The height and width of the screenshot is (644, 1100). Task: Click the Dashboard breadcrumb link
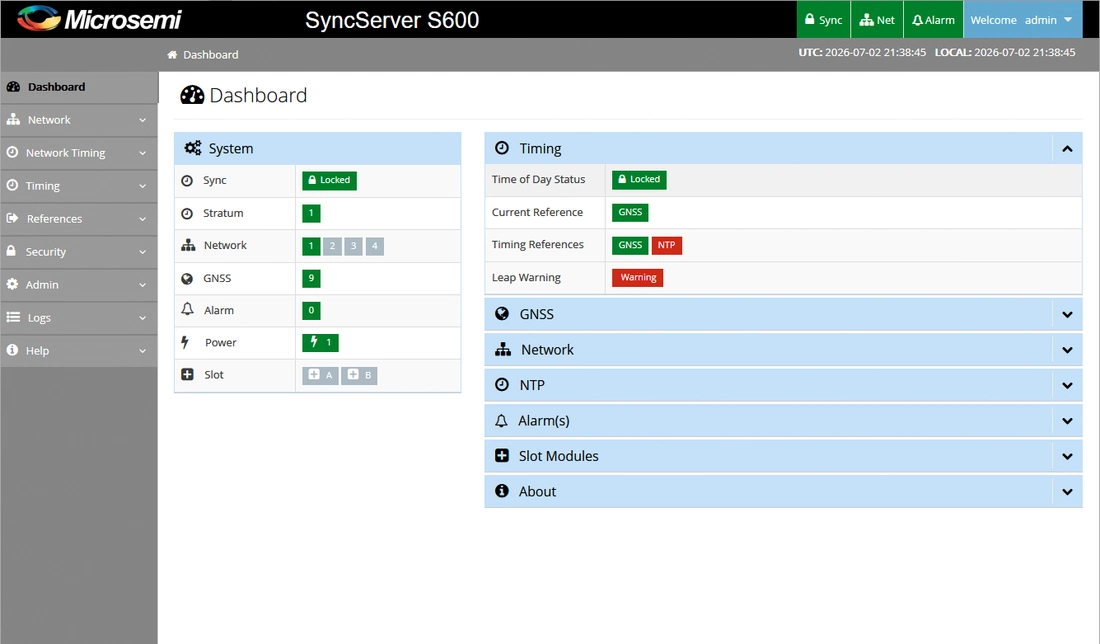210,55
